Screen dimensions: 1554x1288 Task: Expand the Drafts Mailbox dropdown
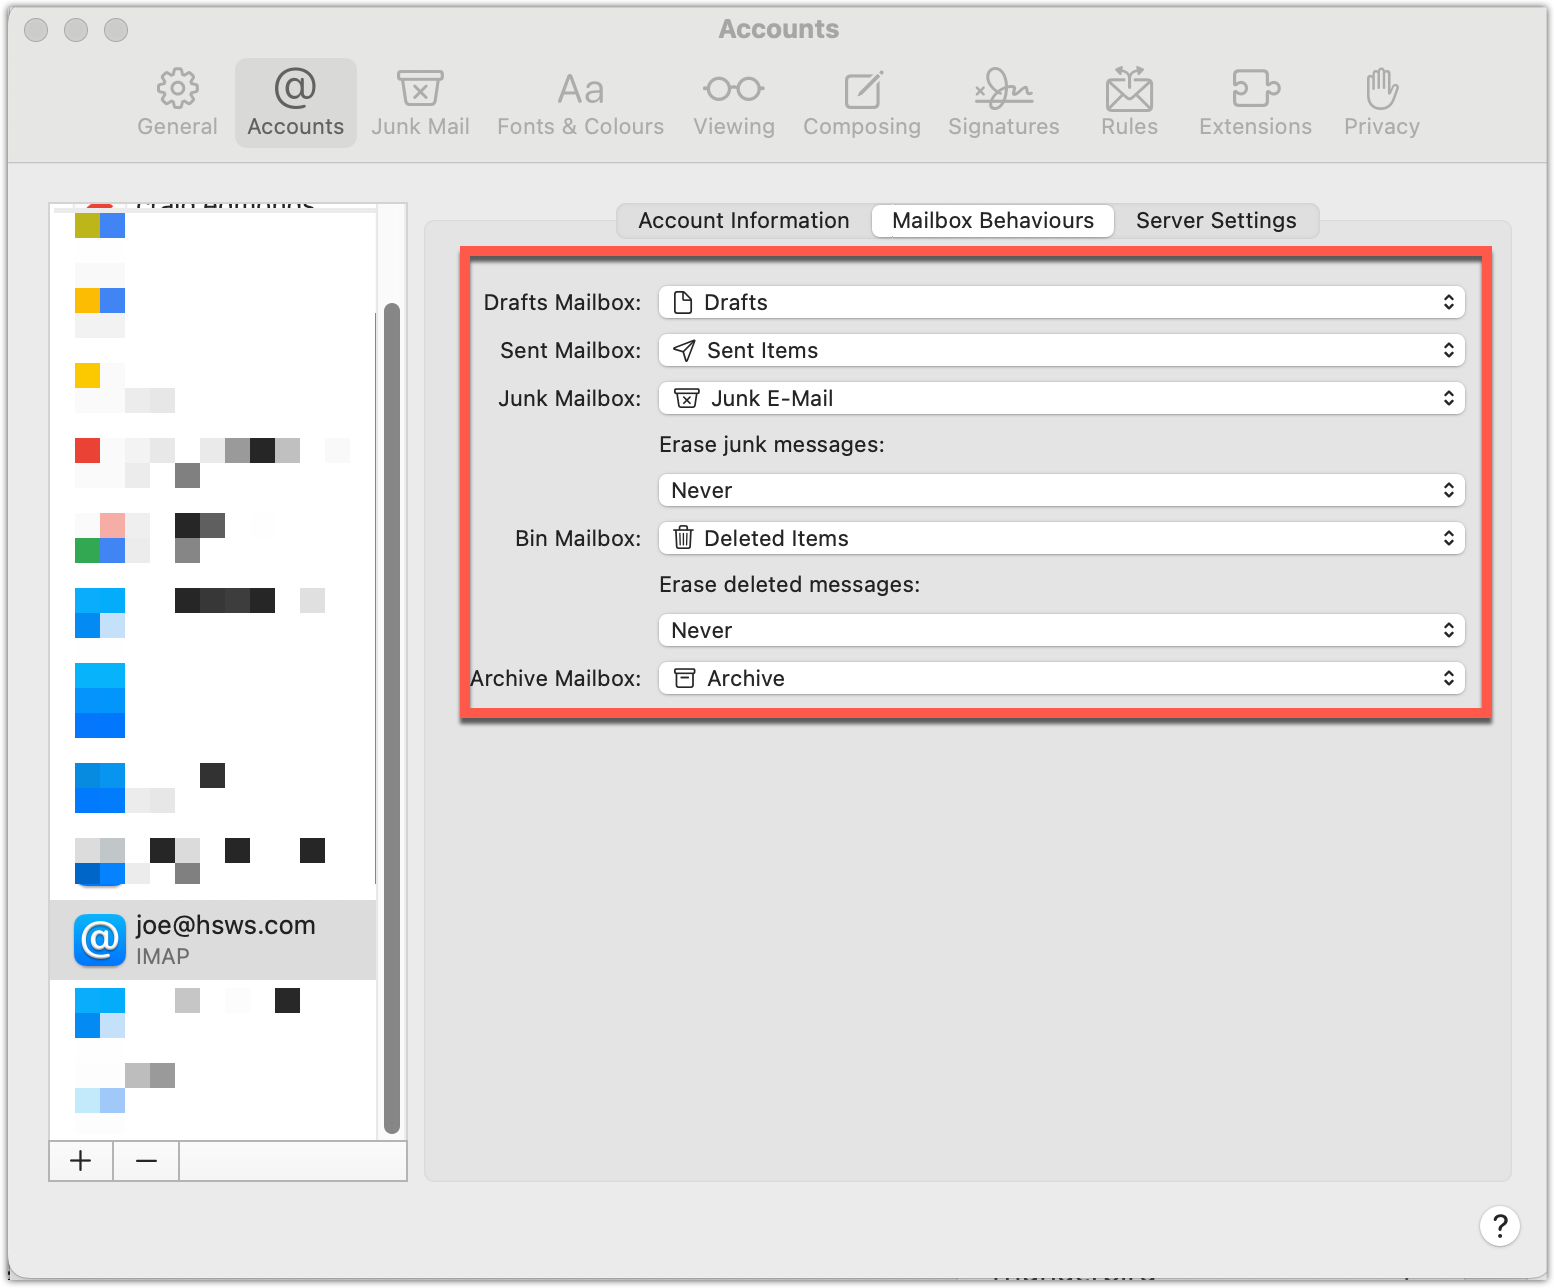(1061, 302)
